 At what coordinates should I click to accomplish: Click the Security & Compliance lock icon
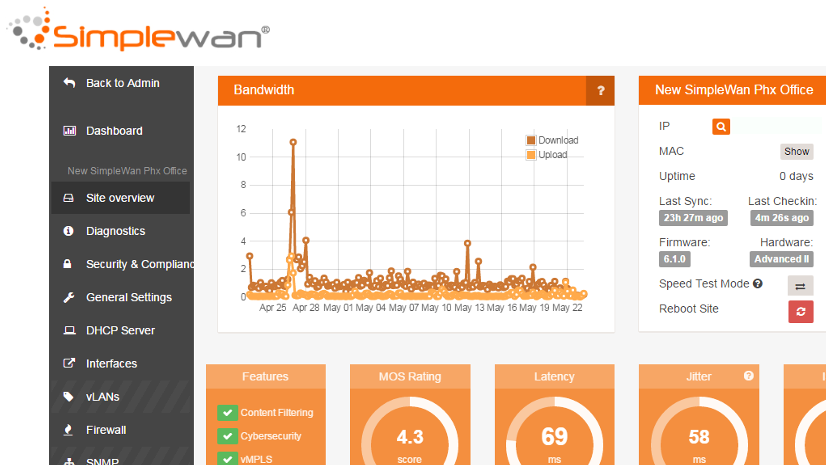point(69,264)
